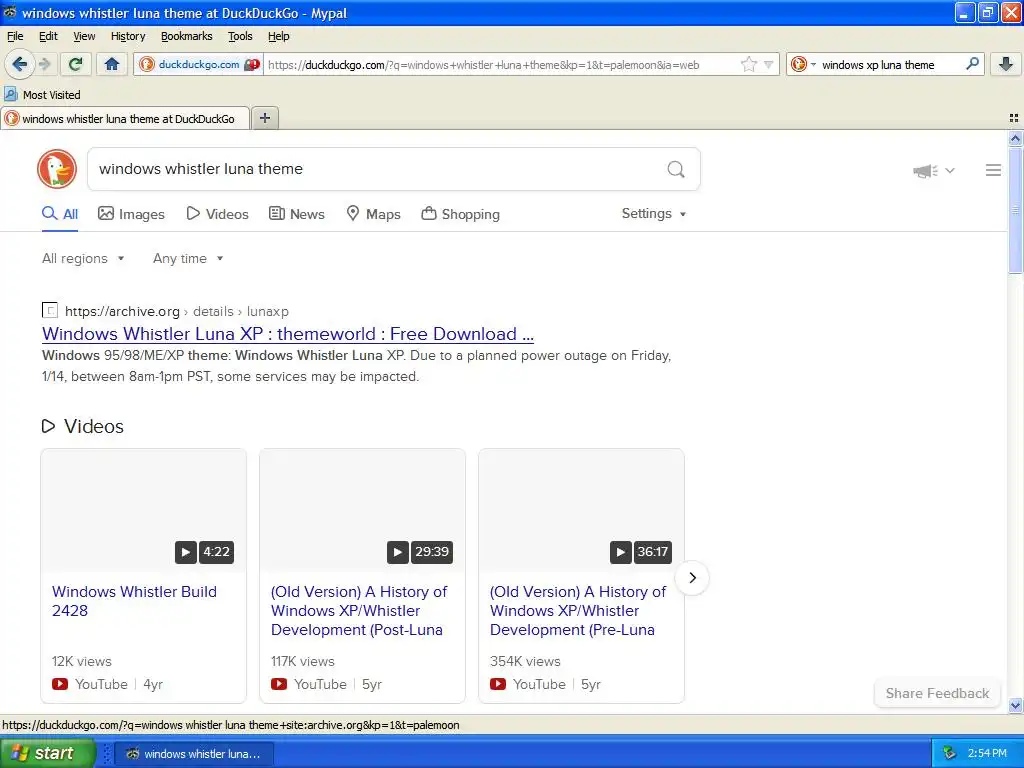Image resolution: width=1024 pixels, height=768 pixels.
Task: Open the Downloads arrow button
Action: [x=1006, y=64]
